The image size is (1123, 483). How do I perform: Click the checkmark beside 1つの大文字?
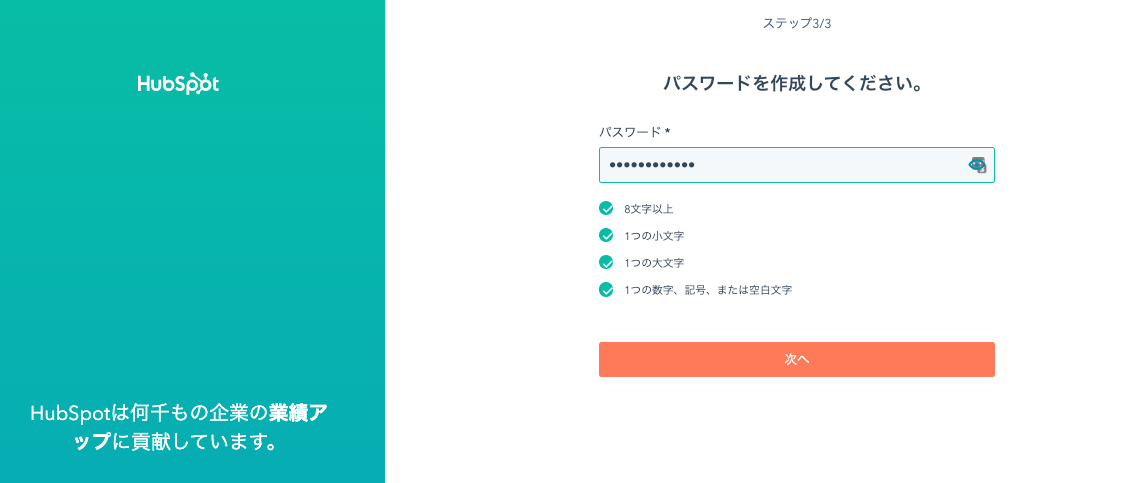[x=606, y=263]
